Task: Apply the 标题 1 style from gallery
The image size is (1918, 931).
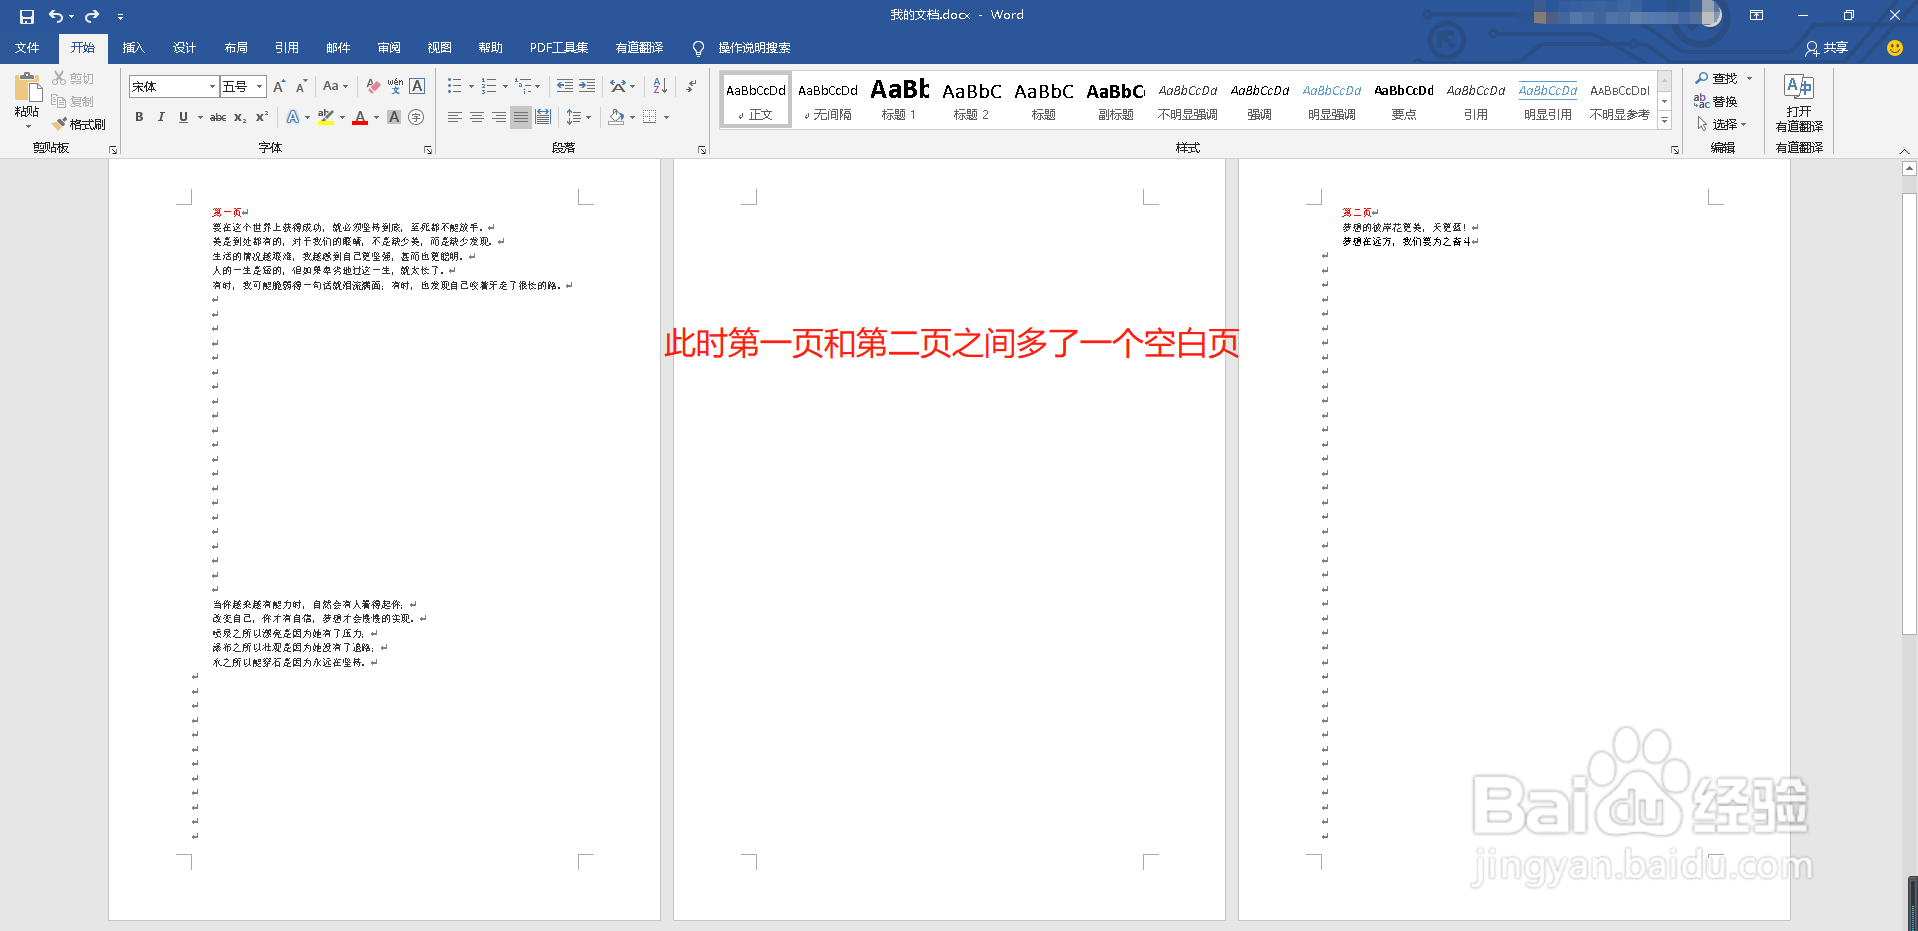Action: click(898, 99)
